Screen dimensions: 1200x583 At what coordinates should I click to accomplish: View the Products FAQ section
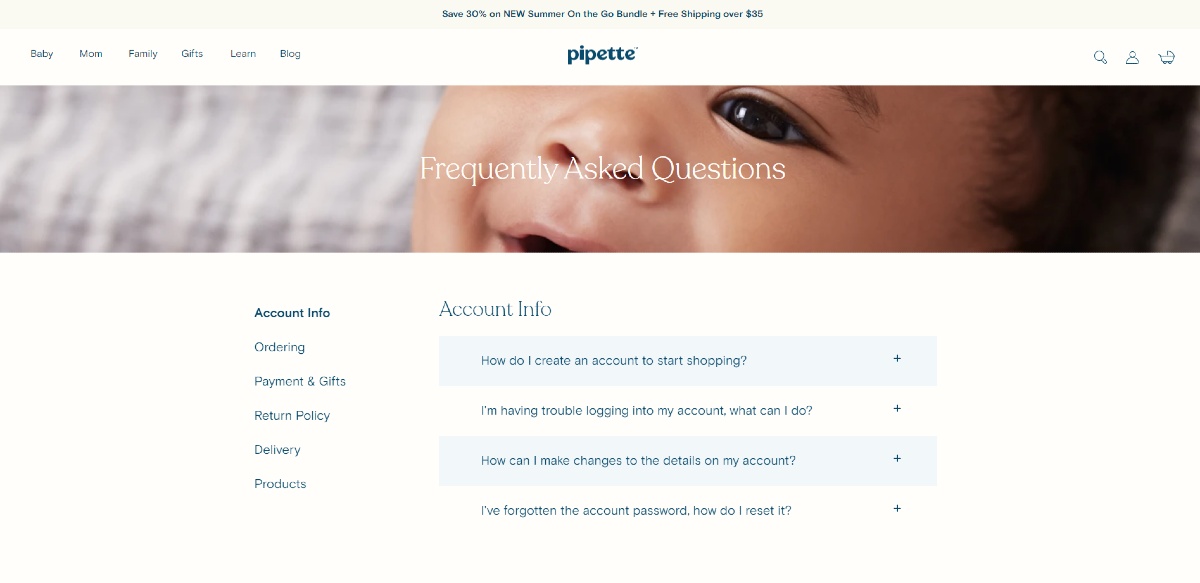coord(280,484)
